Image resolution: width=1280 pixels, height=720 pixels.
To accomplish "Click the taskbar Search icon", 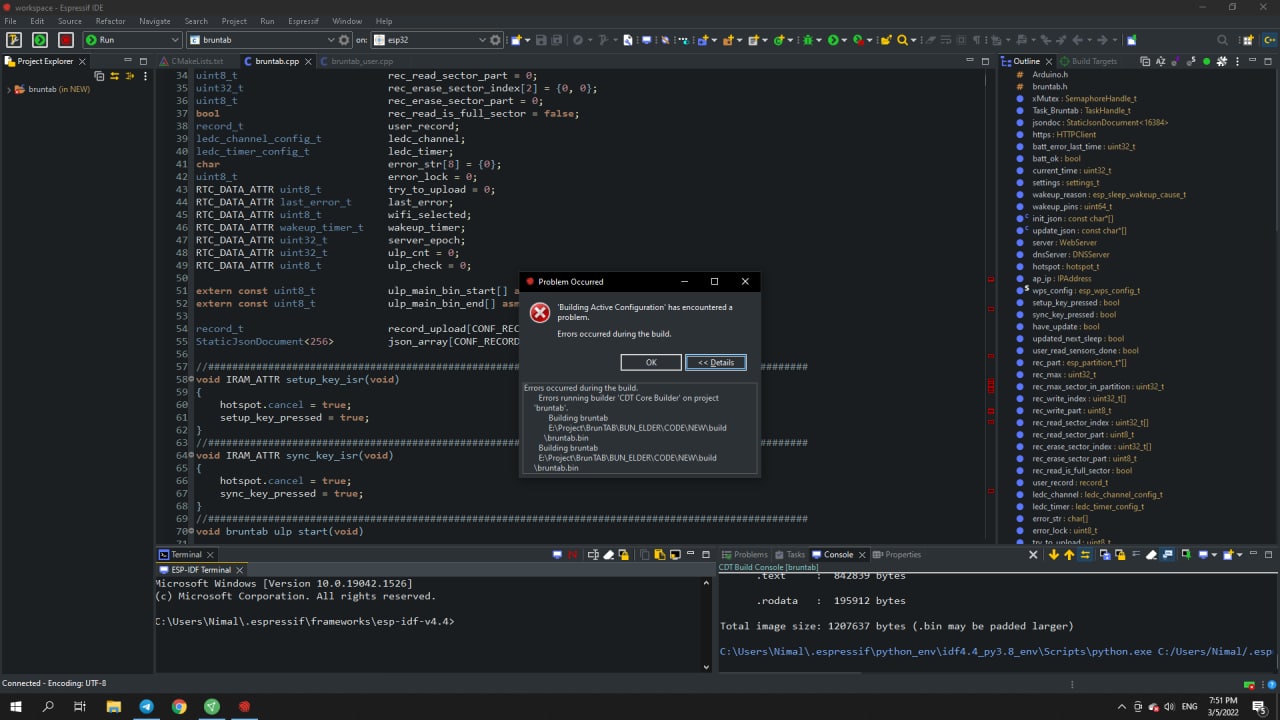I will coord(48,706).
